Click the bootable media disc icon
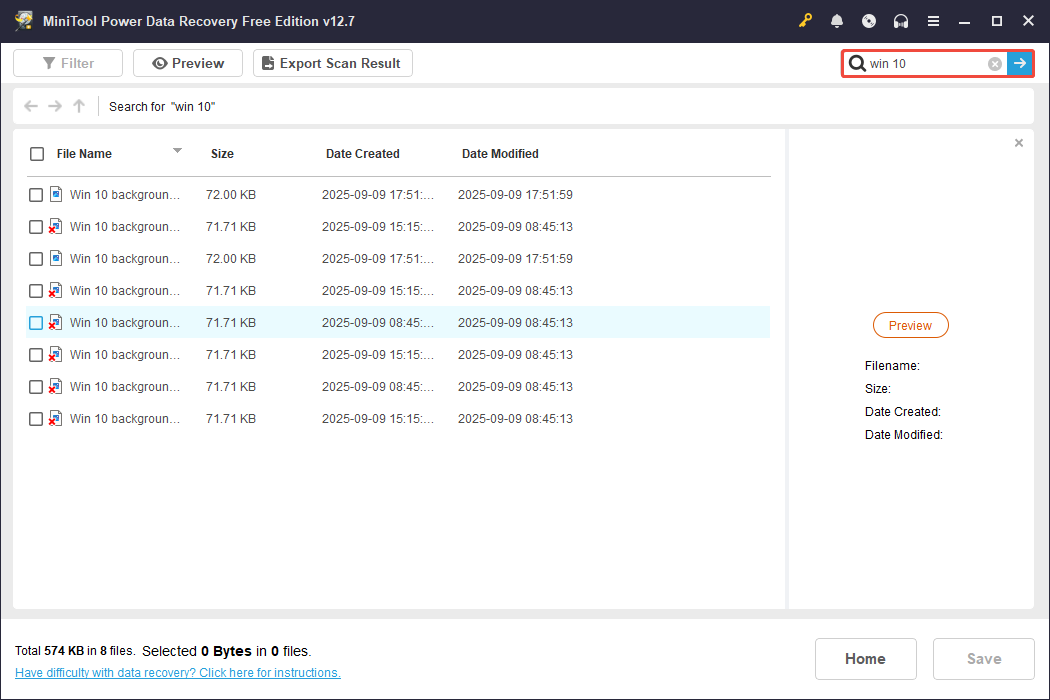The image size is (1050, 700). 868,20
